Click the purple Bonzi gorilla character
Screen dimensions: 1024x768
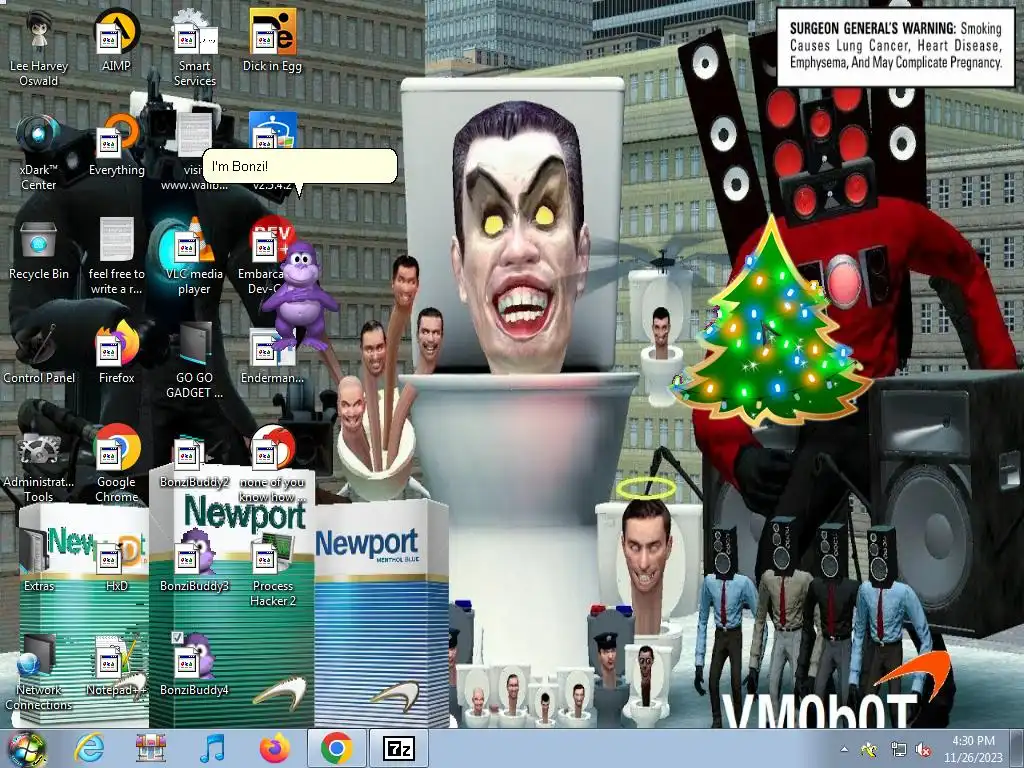[x=300, y=295]
